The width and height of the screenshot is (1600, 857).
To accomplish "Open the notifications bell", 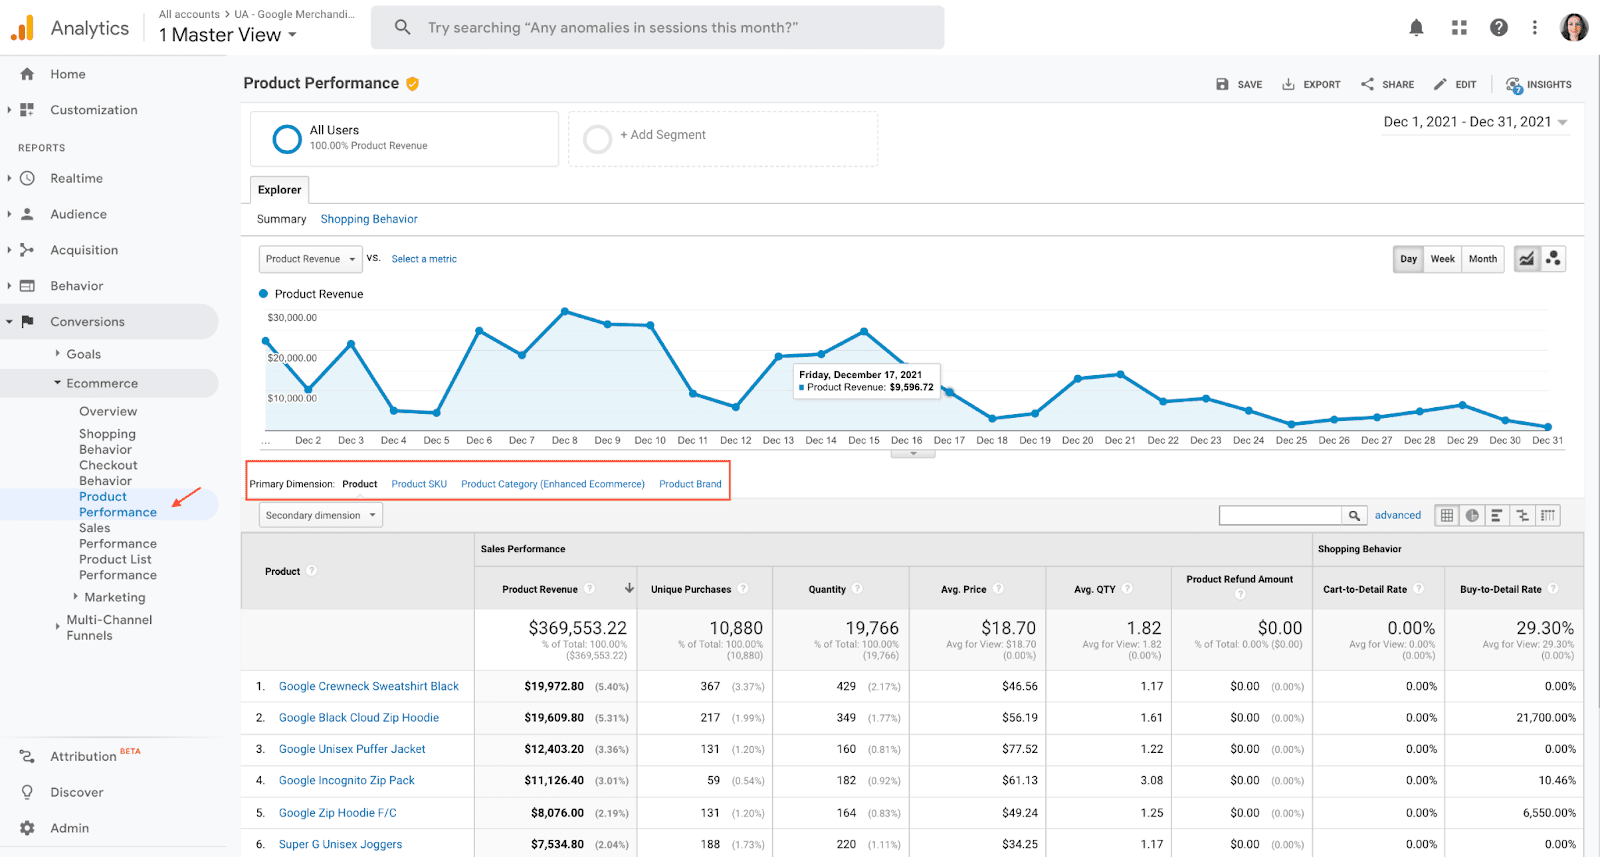I will [1416, 28].
